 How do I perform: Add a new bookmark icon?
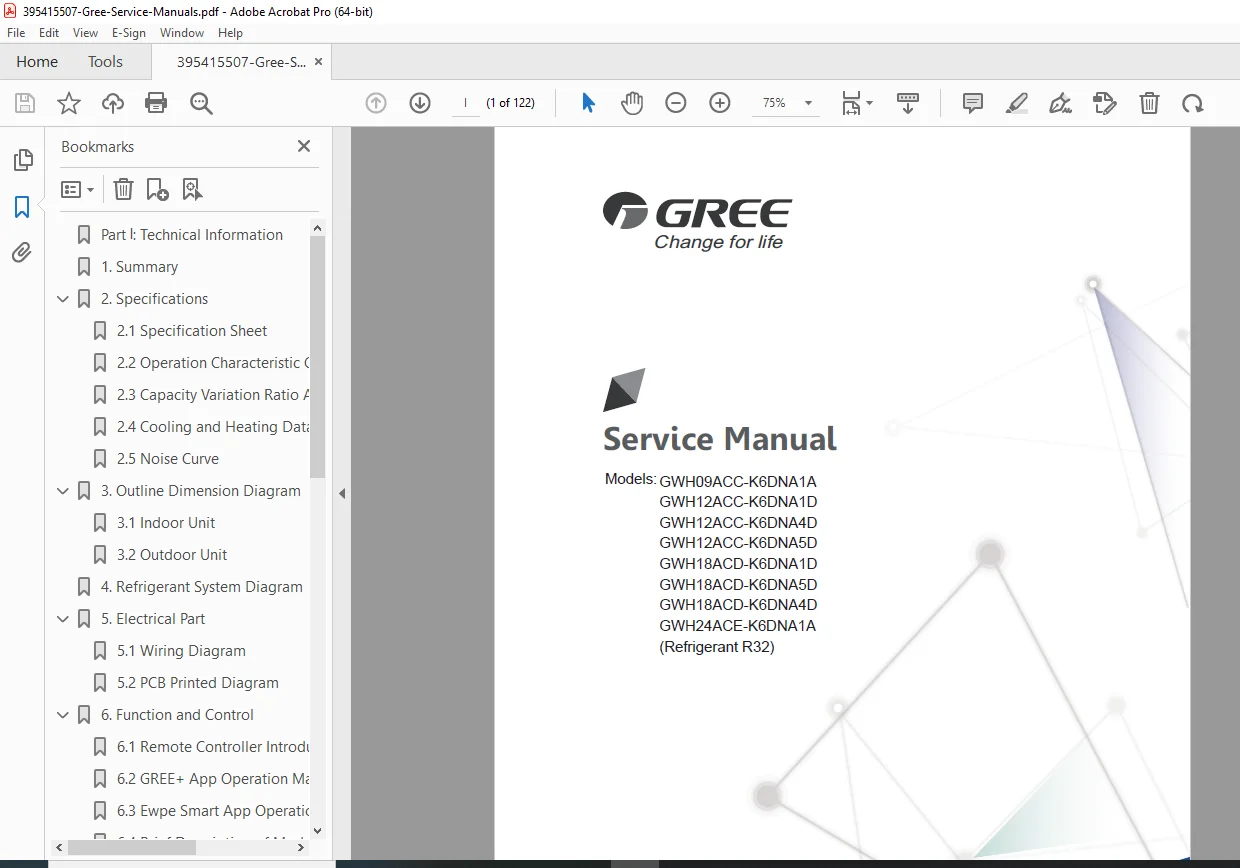(158, 189)
